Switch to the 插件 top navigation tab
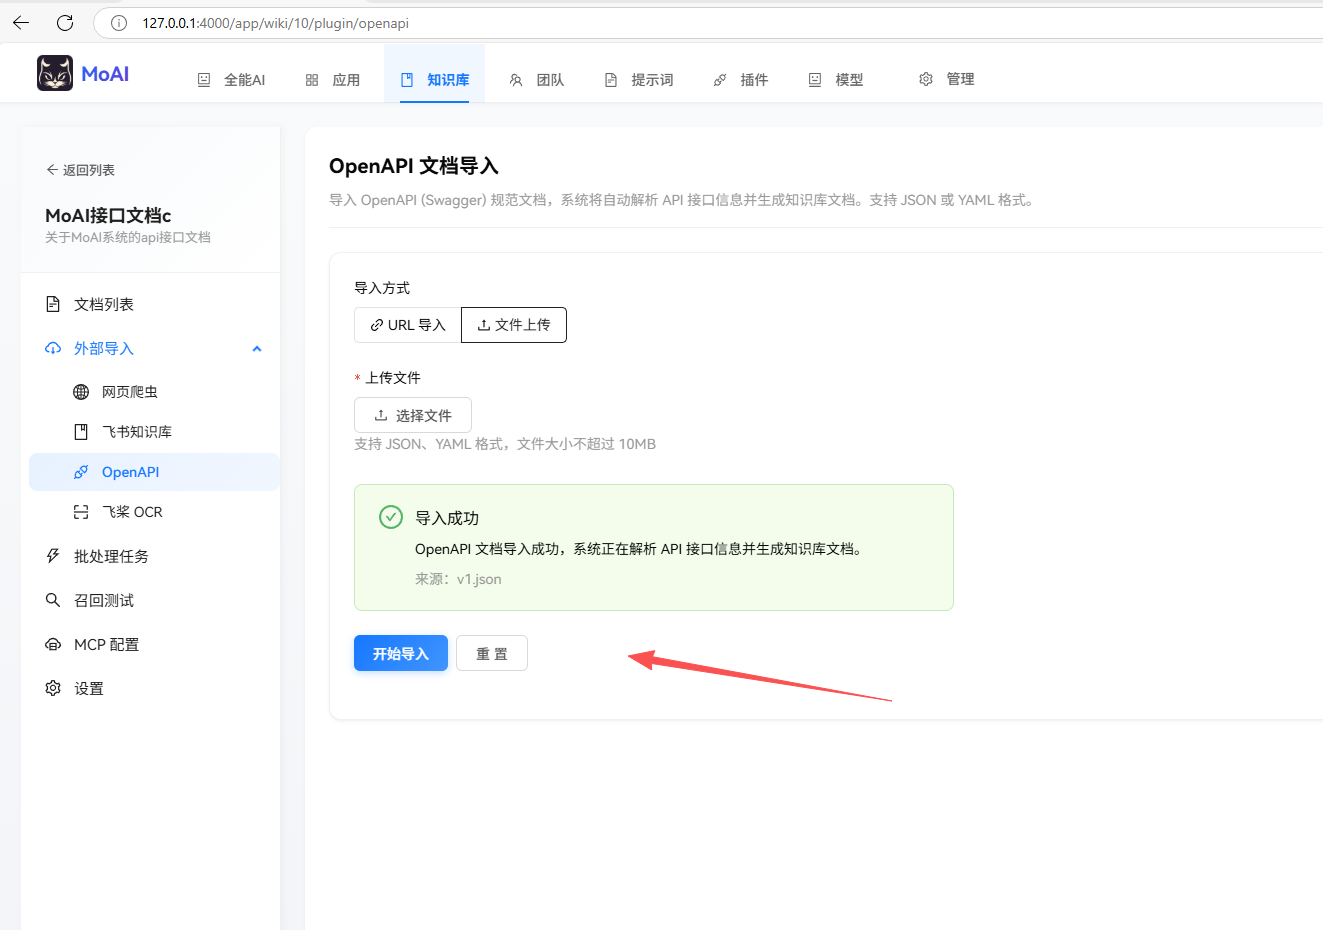 [741, 80]
